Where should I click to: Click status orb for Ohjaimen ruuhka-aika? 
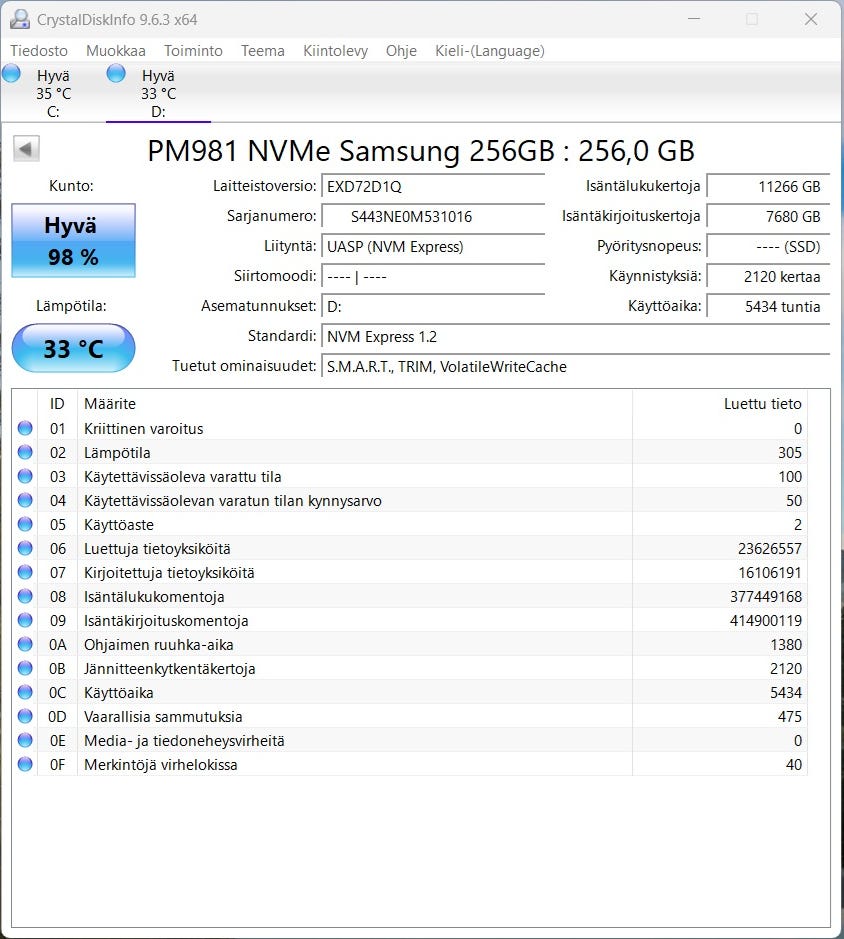(25, 644)
